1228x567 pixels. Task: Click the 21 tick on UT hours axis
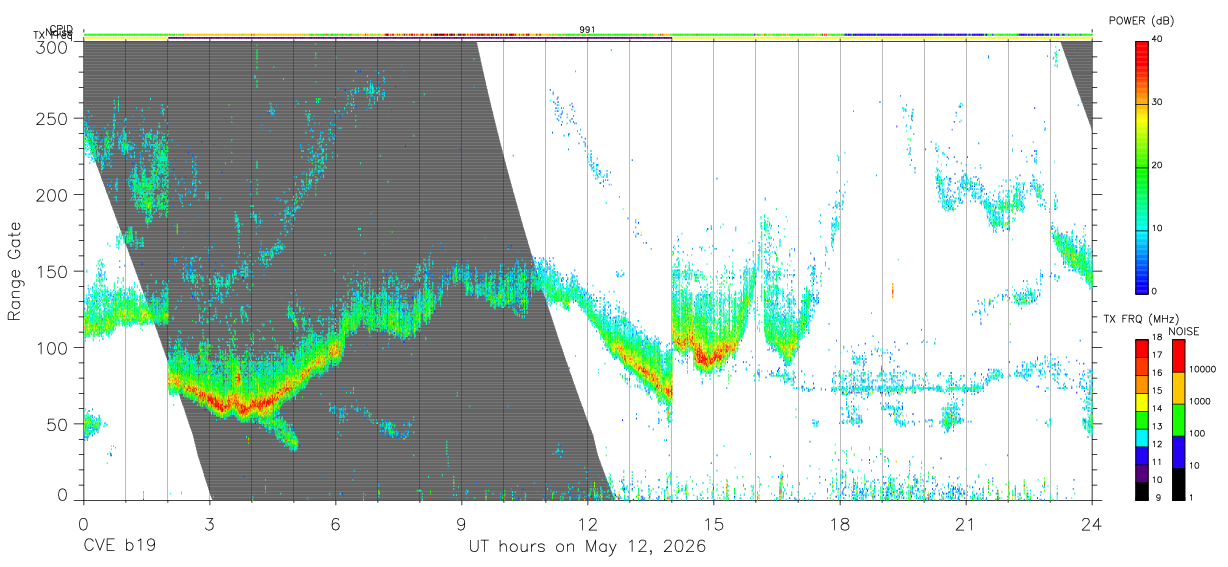point(966,522)
